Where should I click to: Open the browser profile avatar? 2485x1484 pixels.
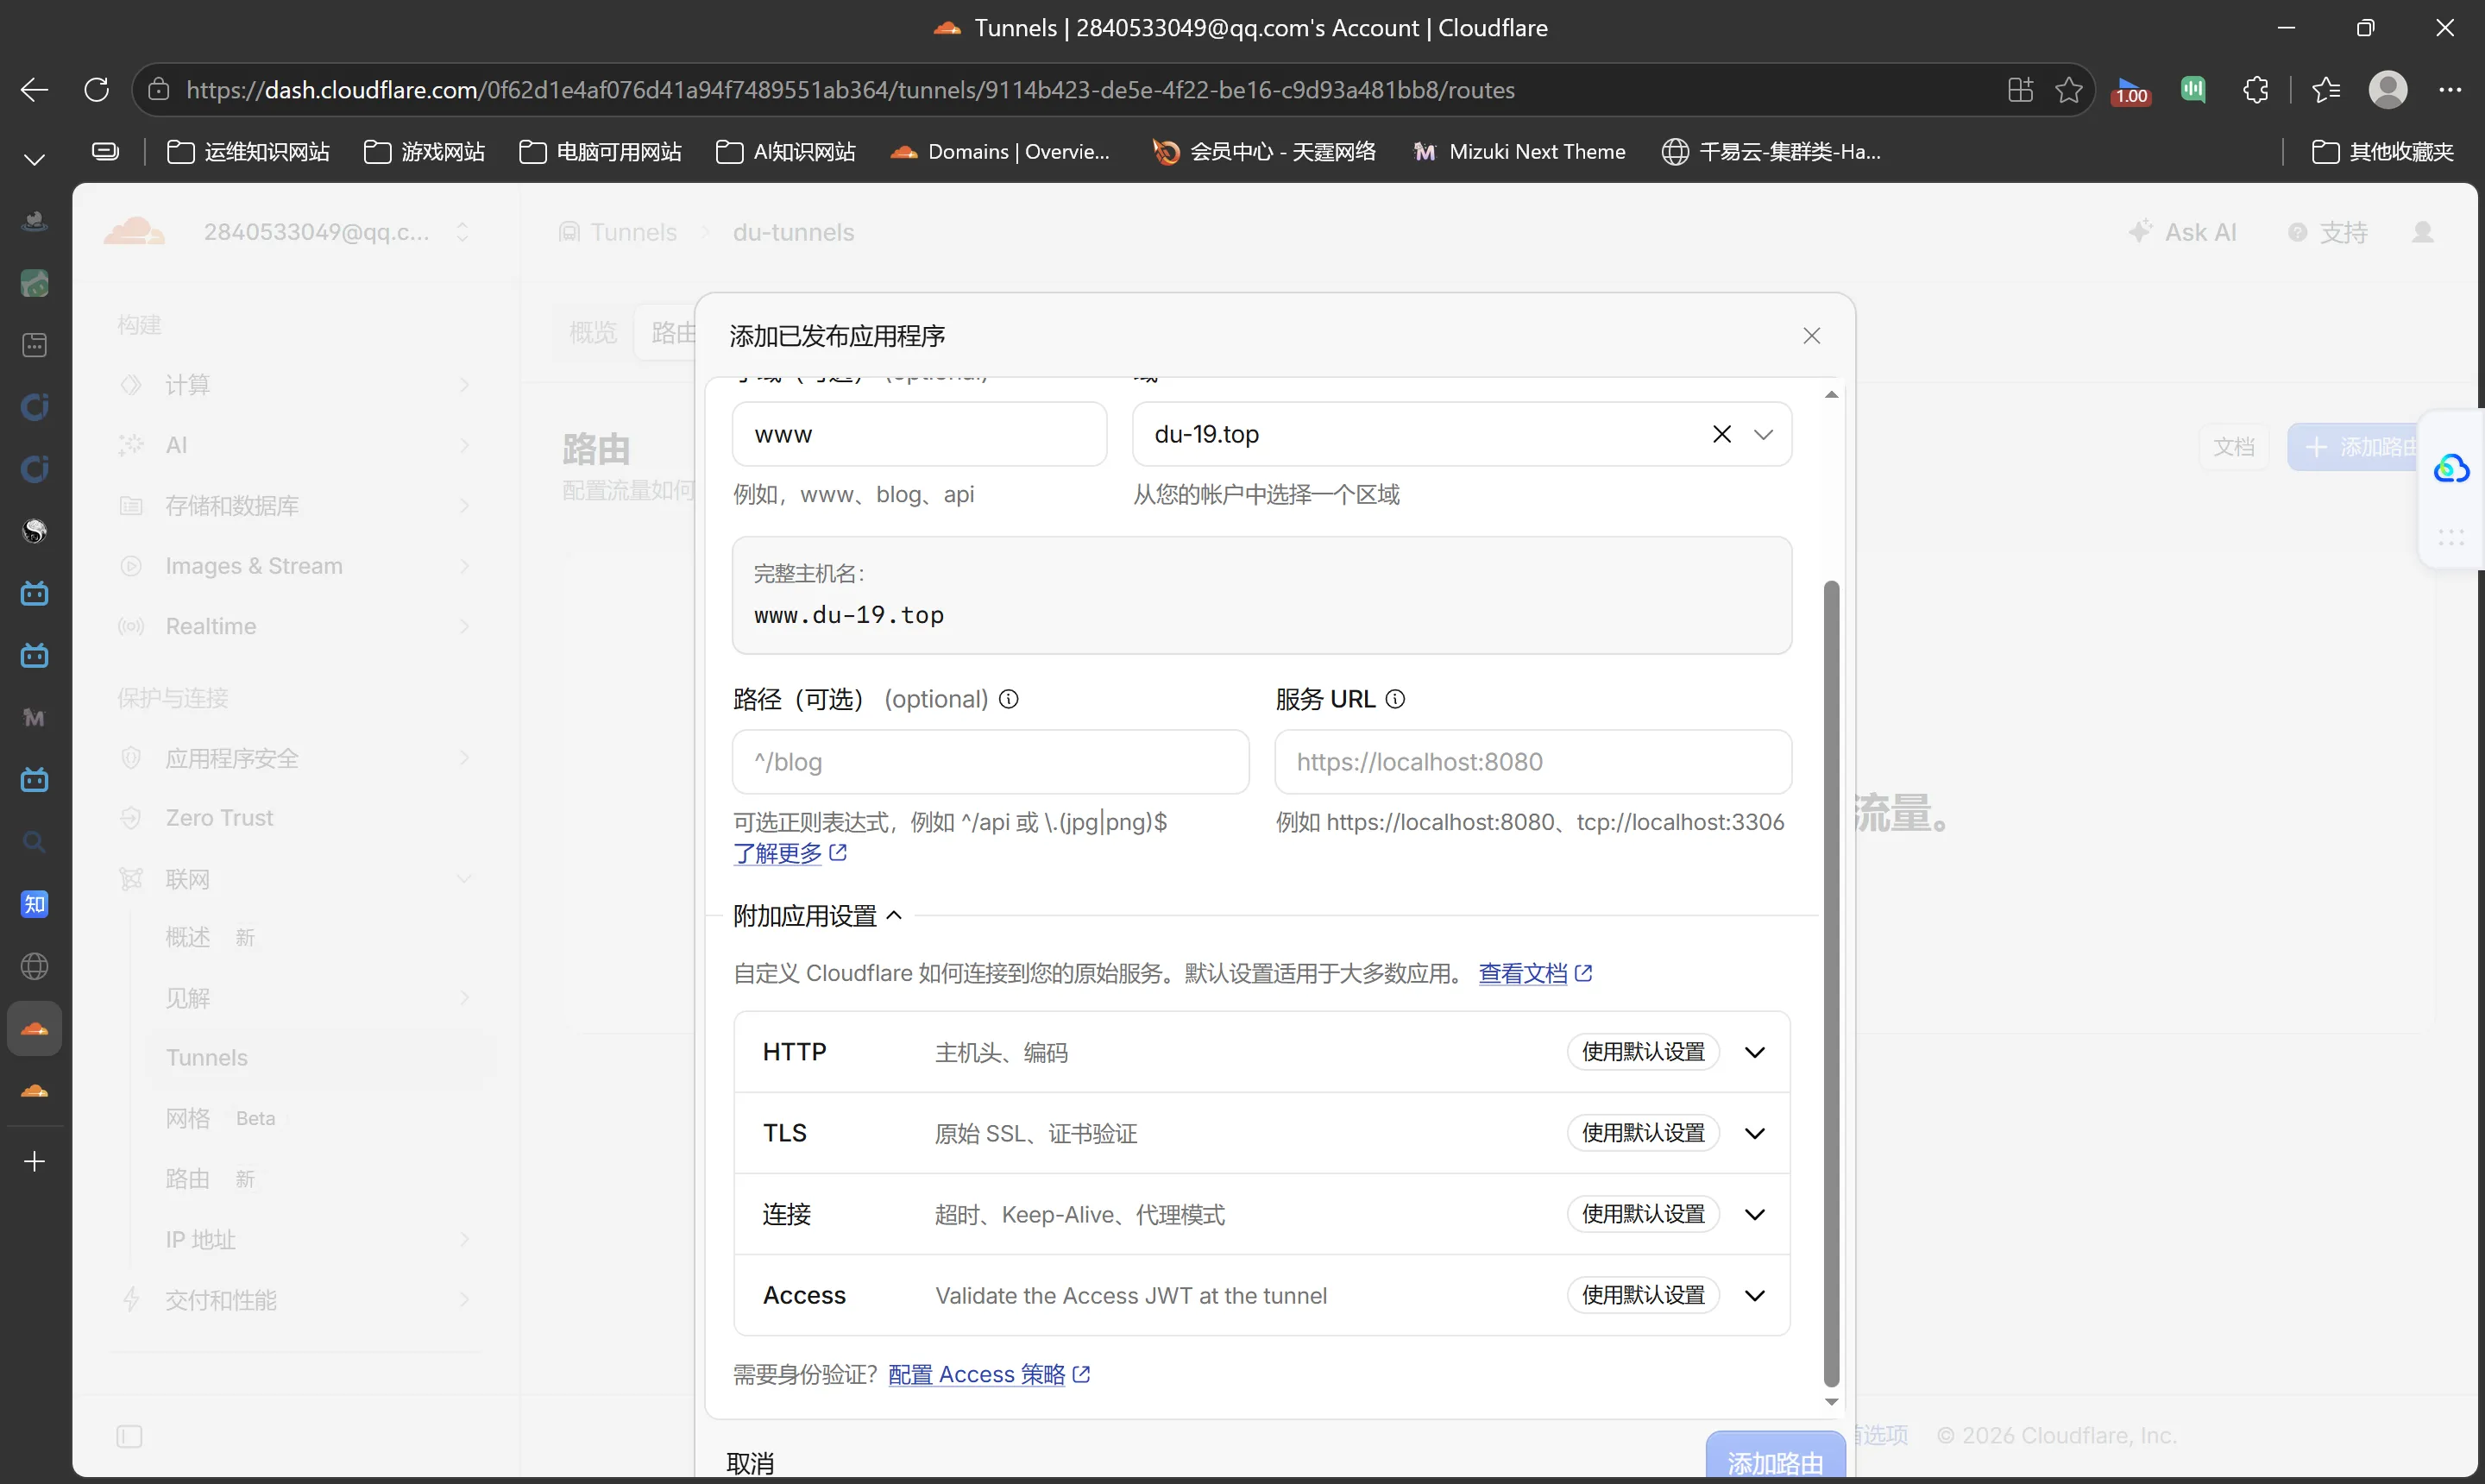coord(2388,90)
